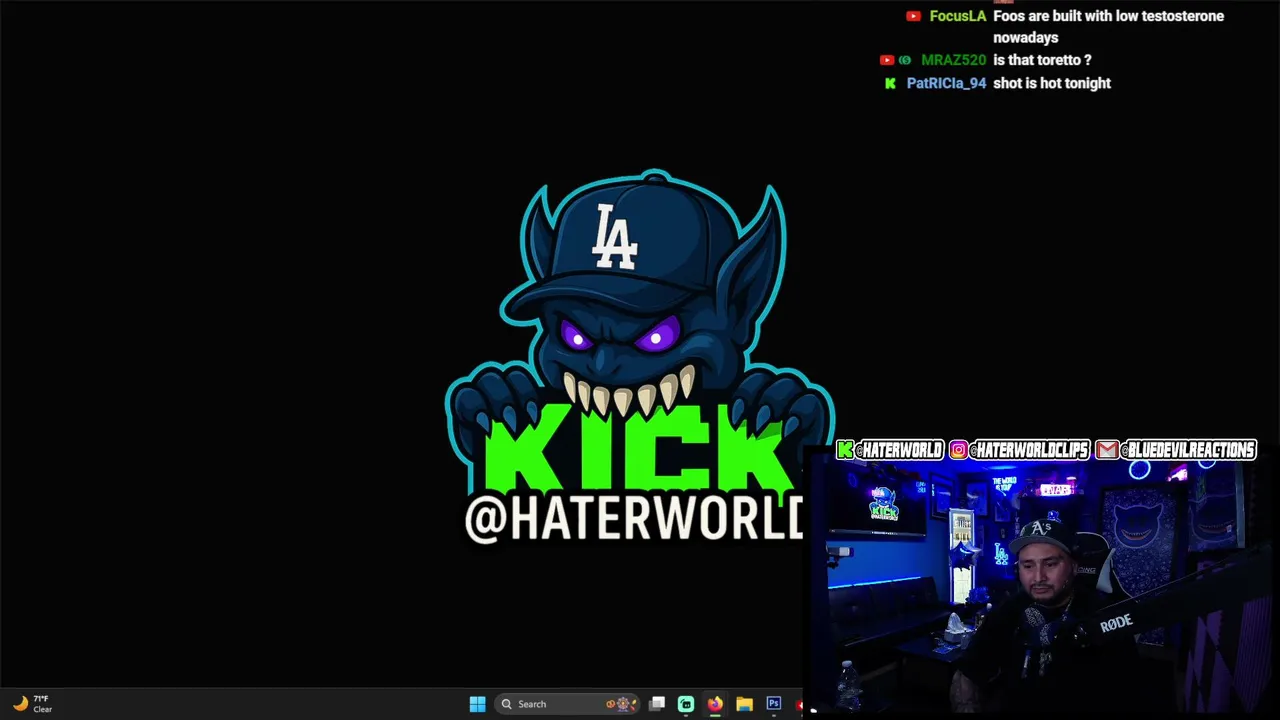Open the Windows Start menu
This screenshot has height=720, width=1280.
tap(477, 704)
